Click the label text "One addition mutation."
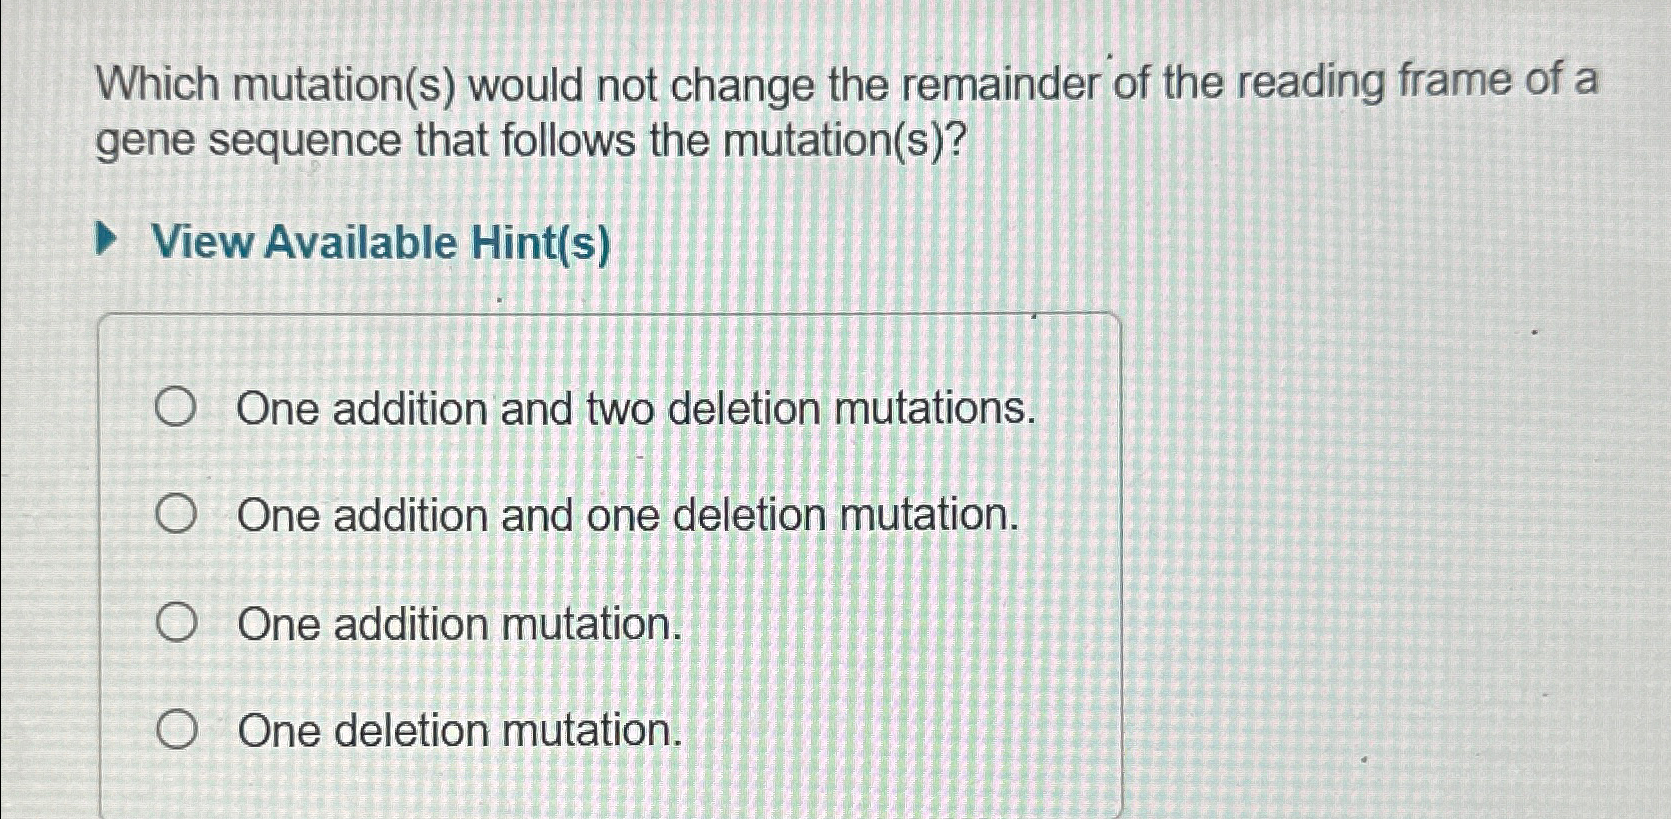This screenshot has width=1671, height=819. [x=456, y=625]
